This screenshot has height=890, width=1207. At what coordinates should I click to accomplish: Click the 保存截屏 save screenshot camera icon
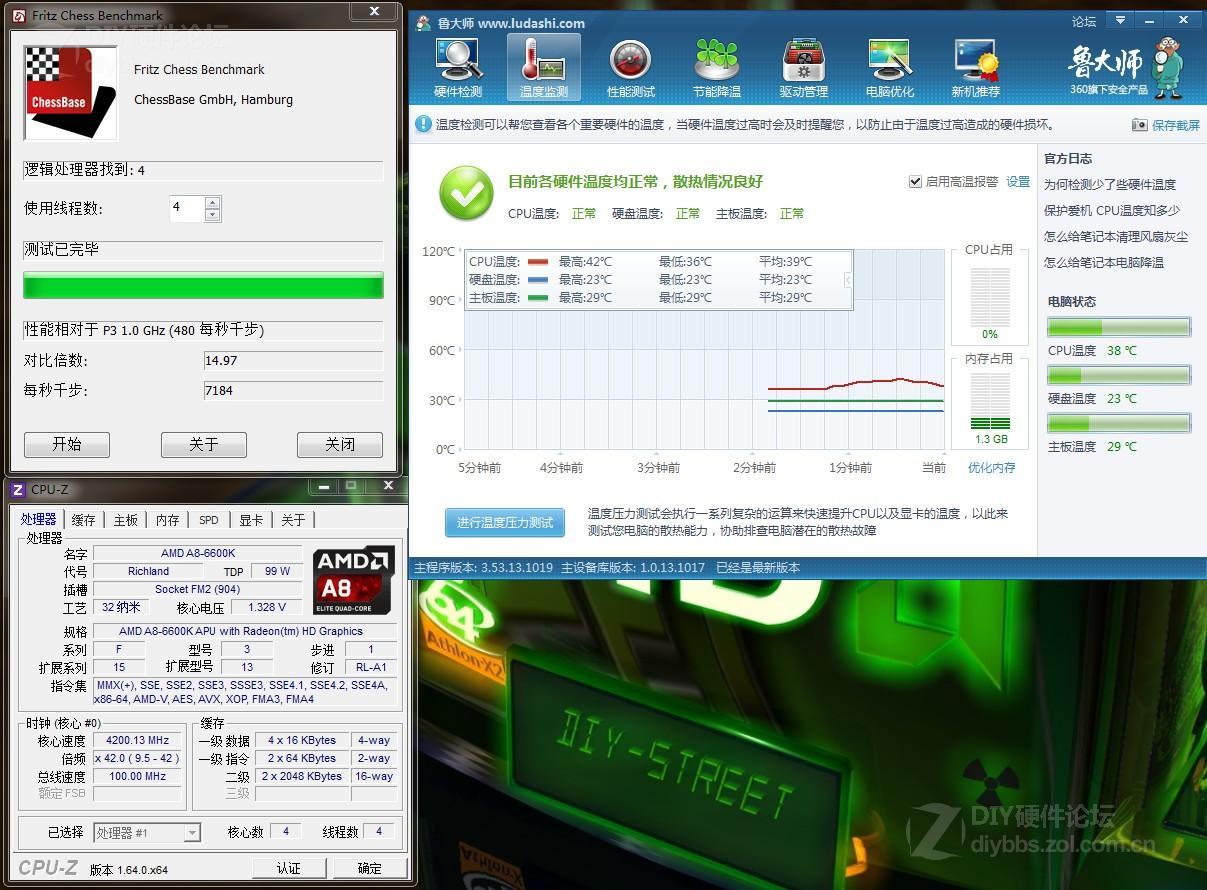(1139, 125)
